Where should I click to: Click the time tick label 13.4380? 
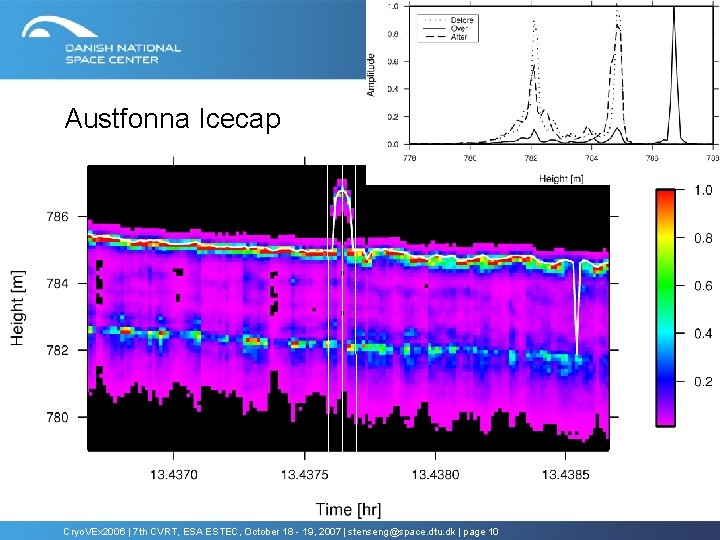coord(435,474)
